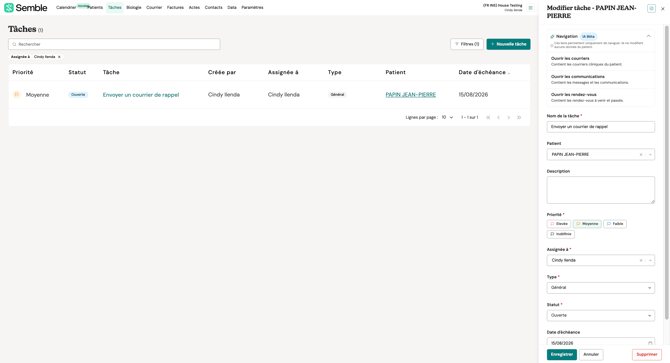Click the IA Bêta badge

click(x=588, y=36)
